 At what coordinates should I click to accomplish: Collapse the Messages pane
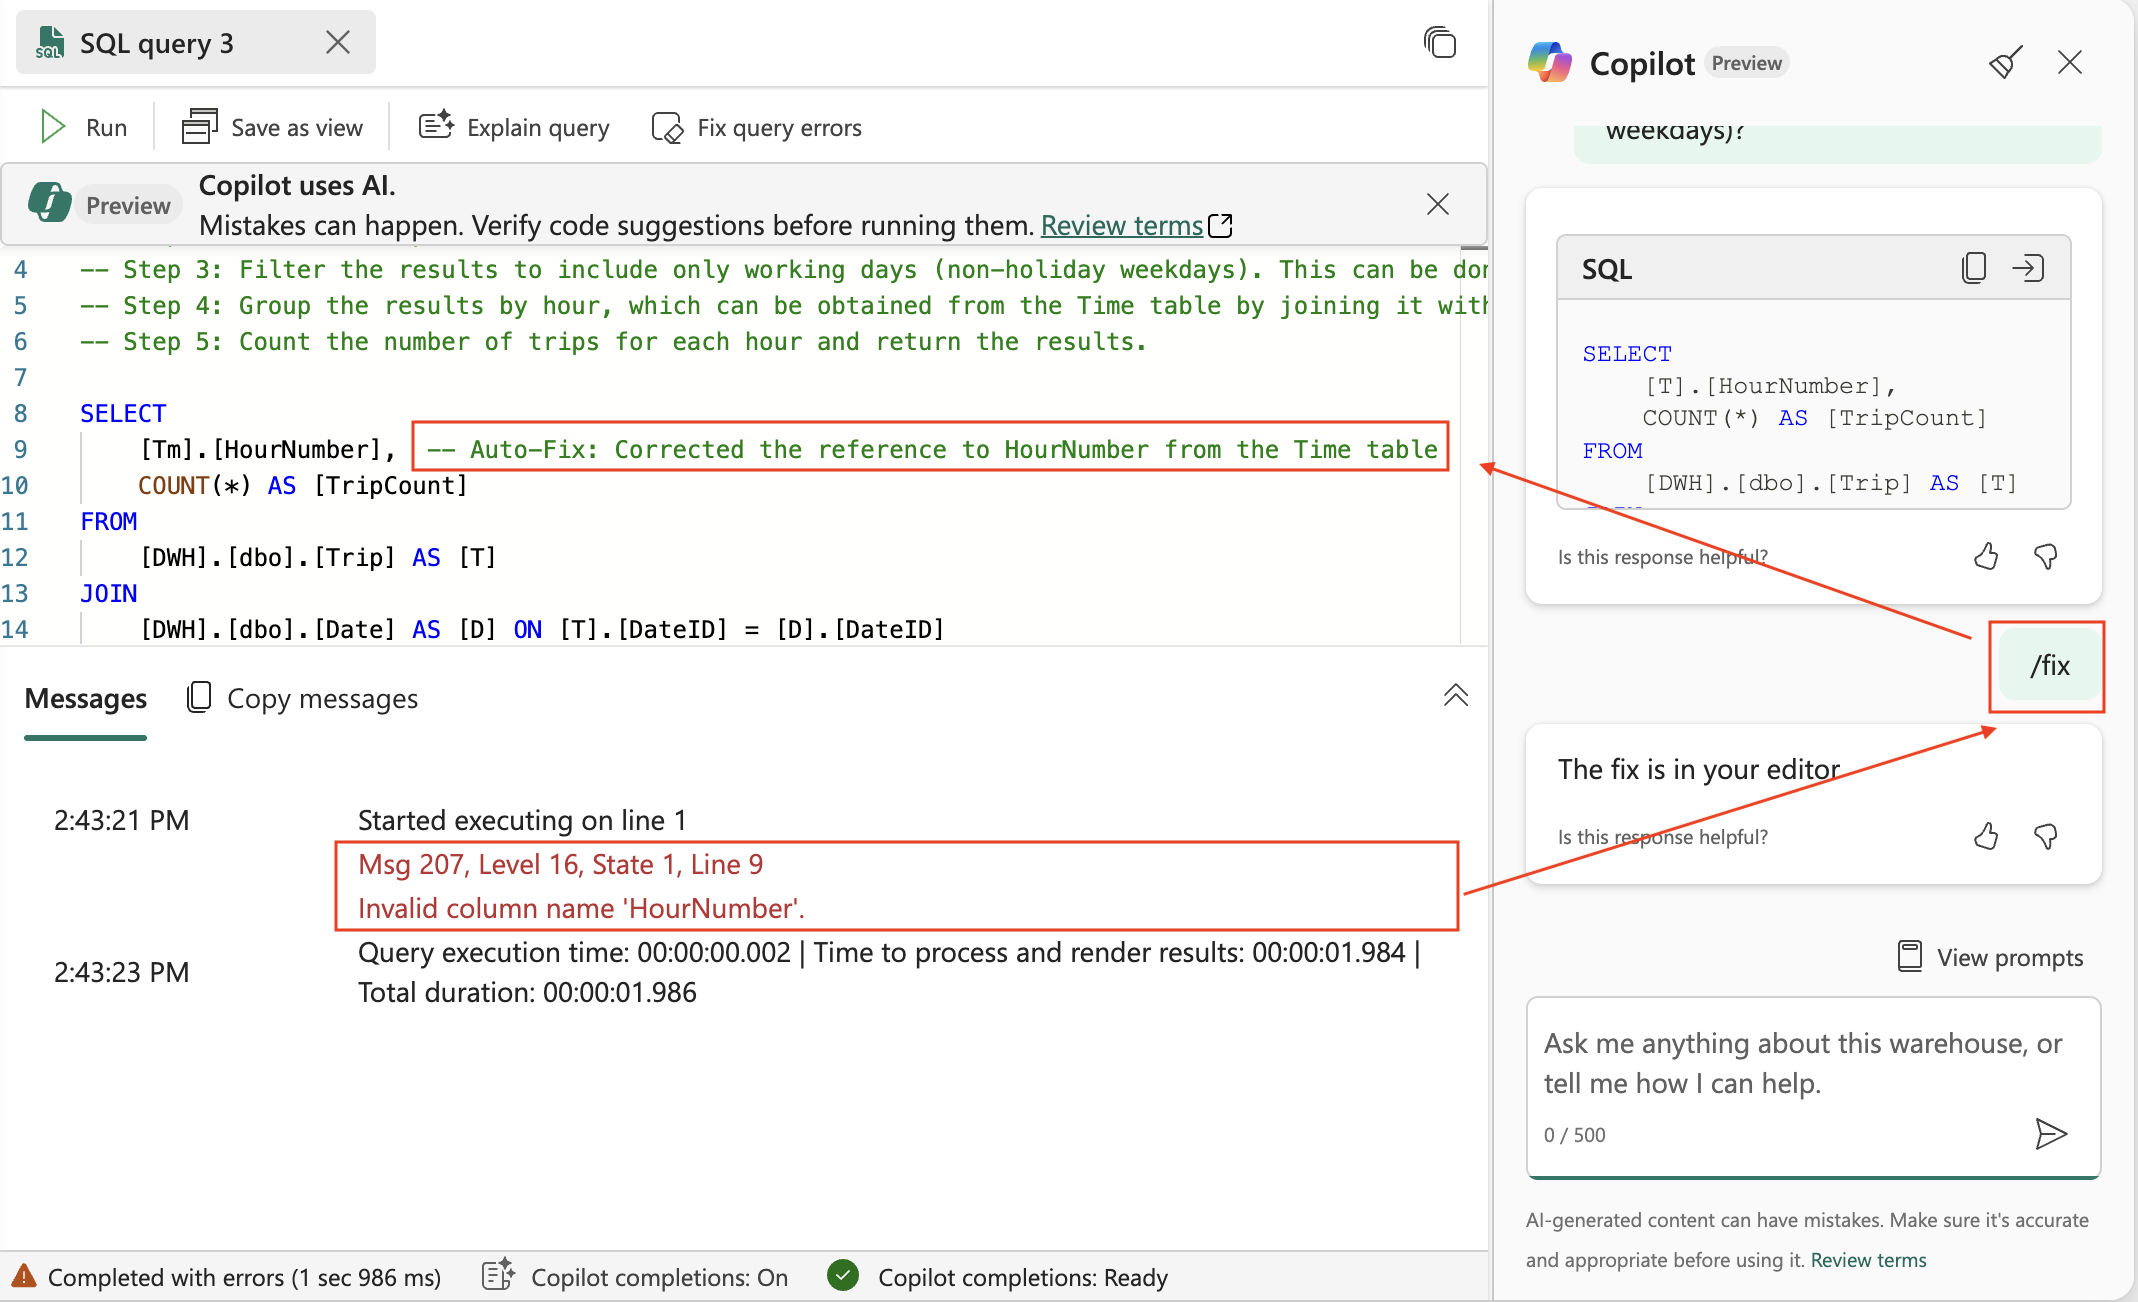(1455, 696)
